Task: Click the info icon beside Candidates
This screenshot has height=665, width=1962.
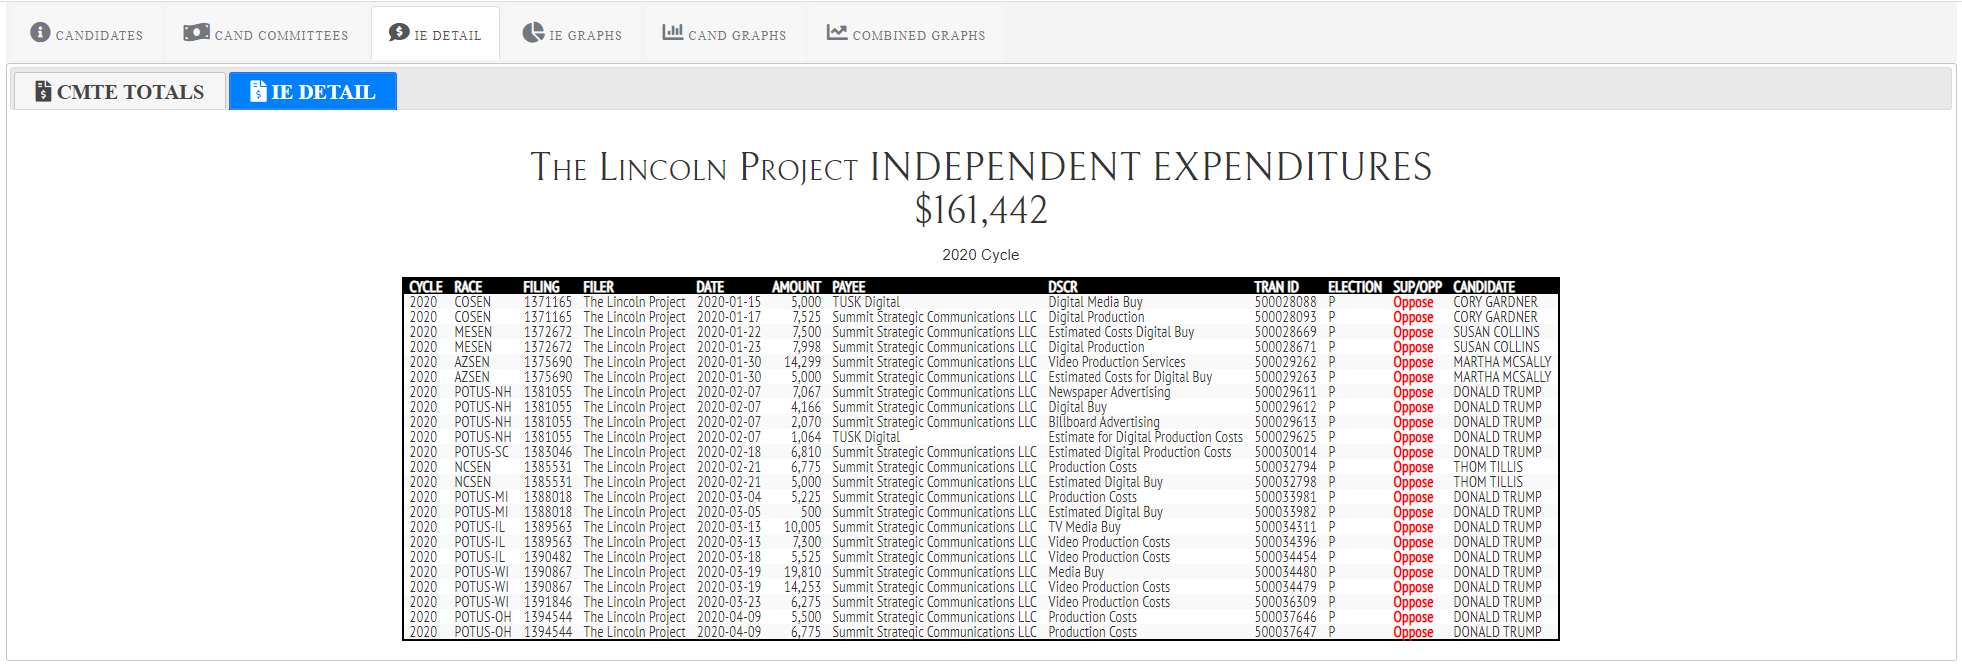Action: [40, 32]
